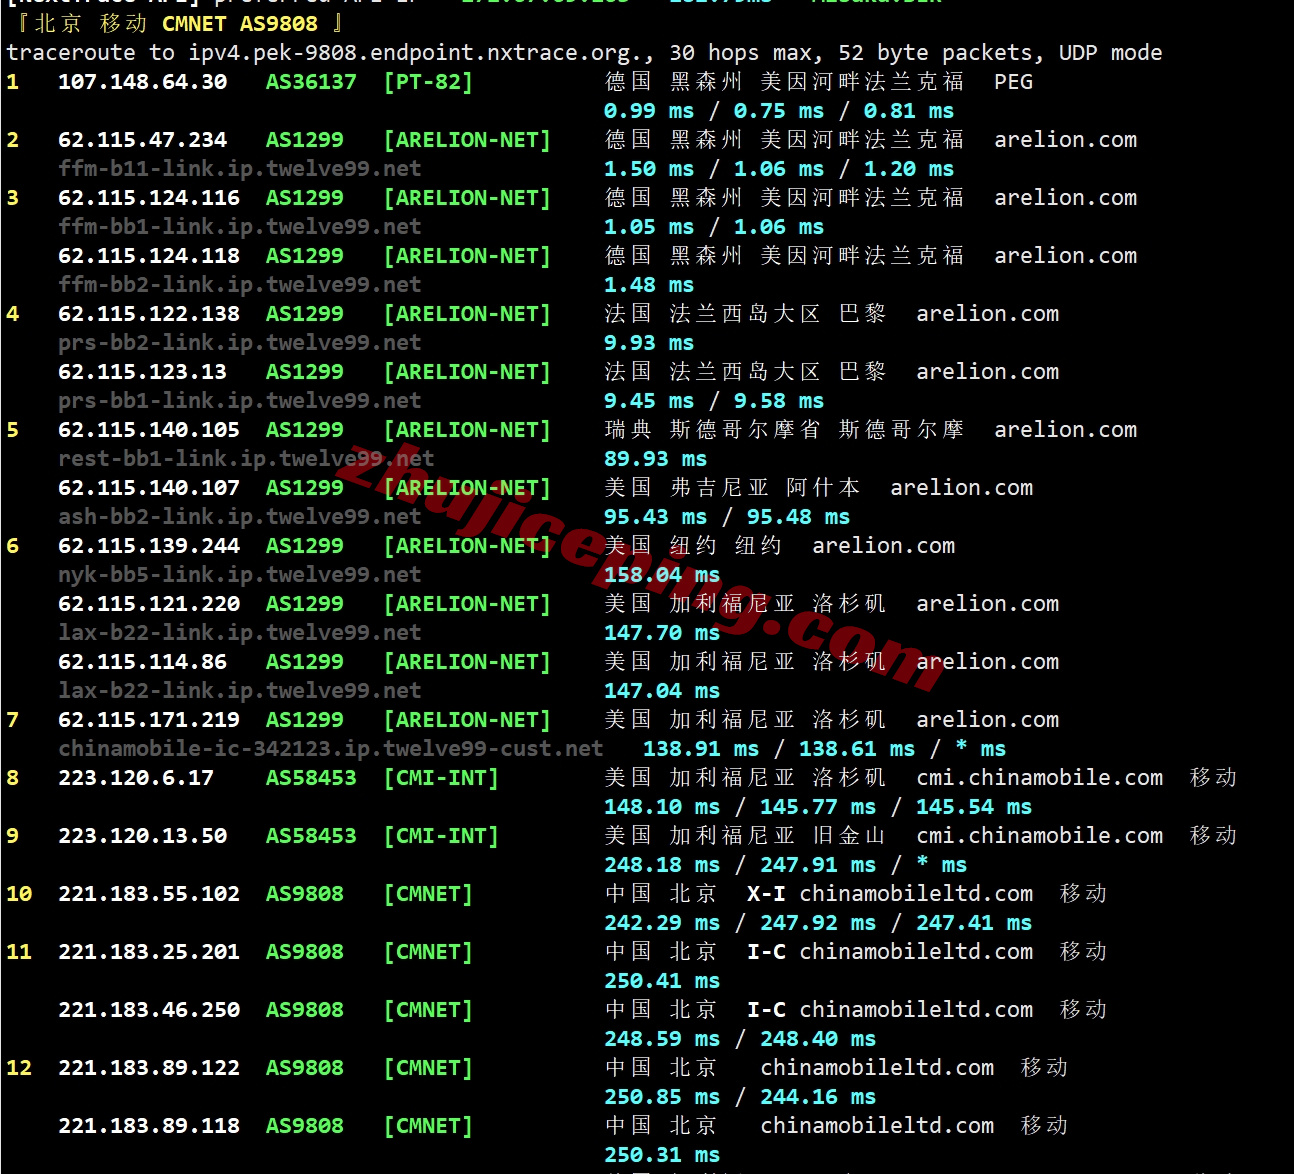Click [CMI-INT] label on hop 9

[x=441, y=836]
